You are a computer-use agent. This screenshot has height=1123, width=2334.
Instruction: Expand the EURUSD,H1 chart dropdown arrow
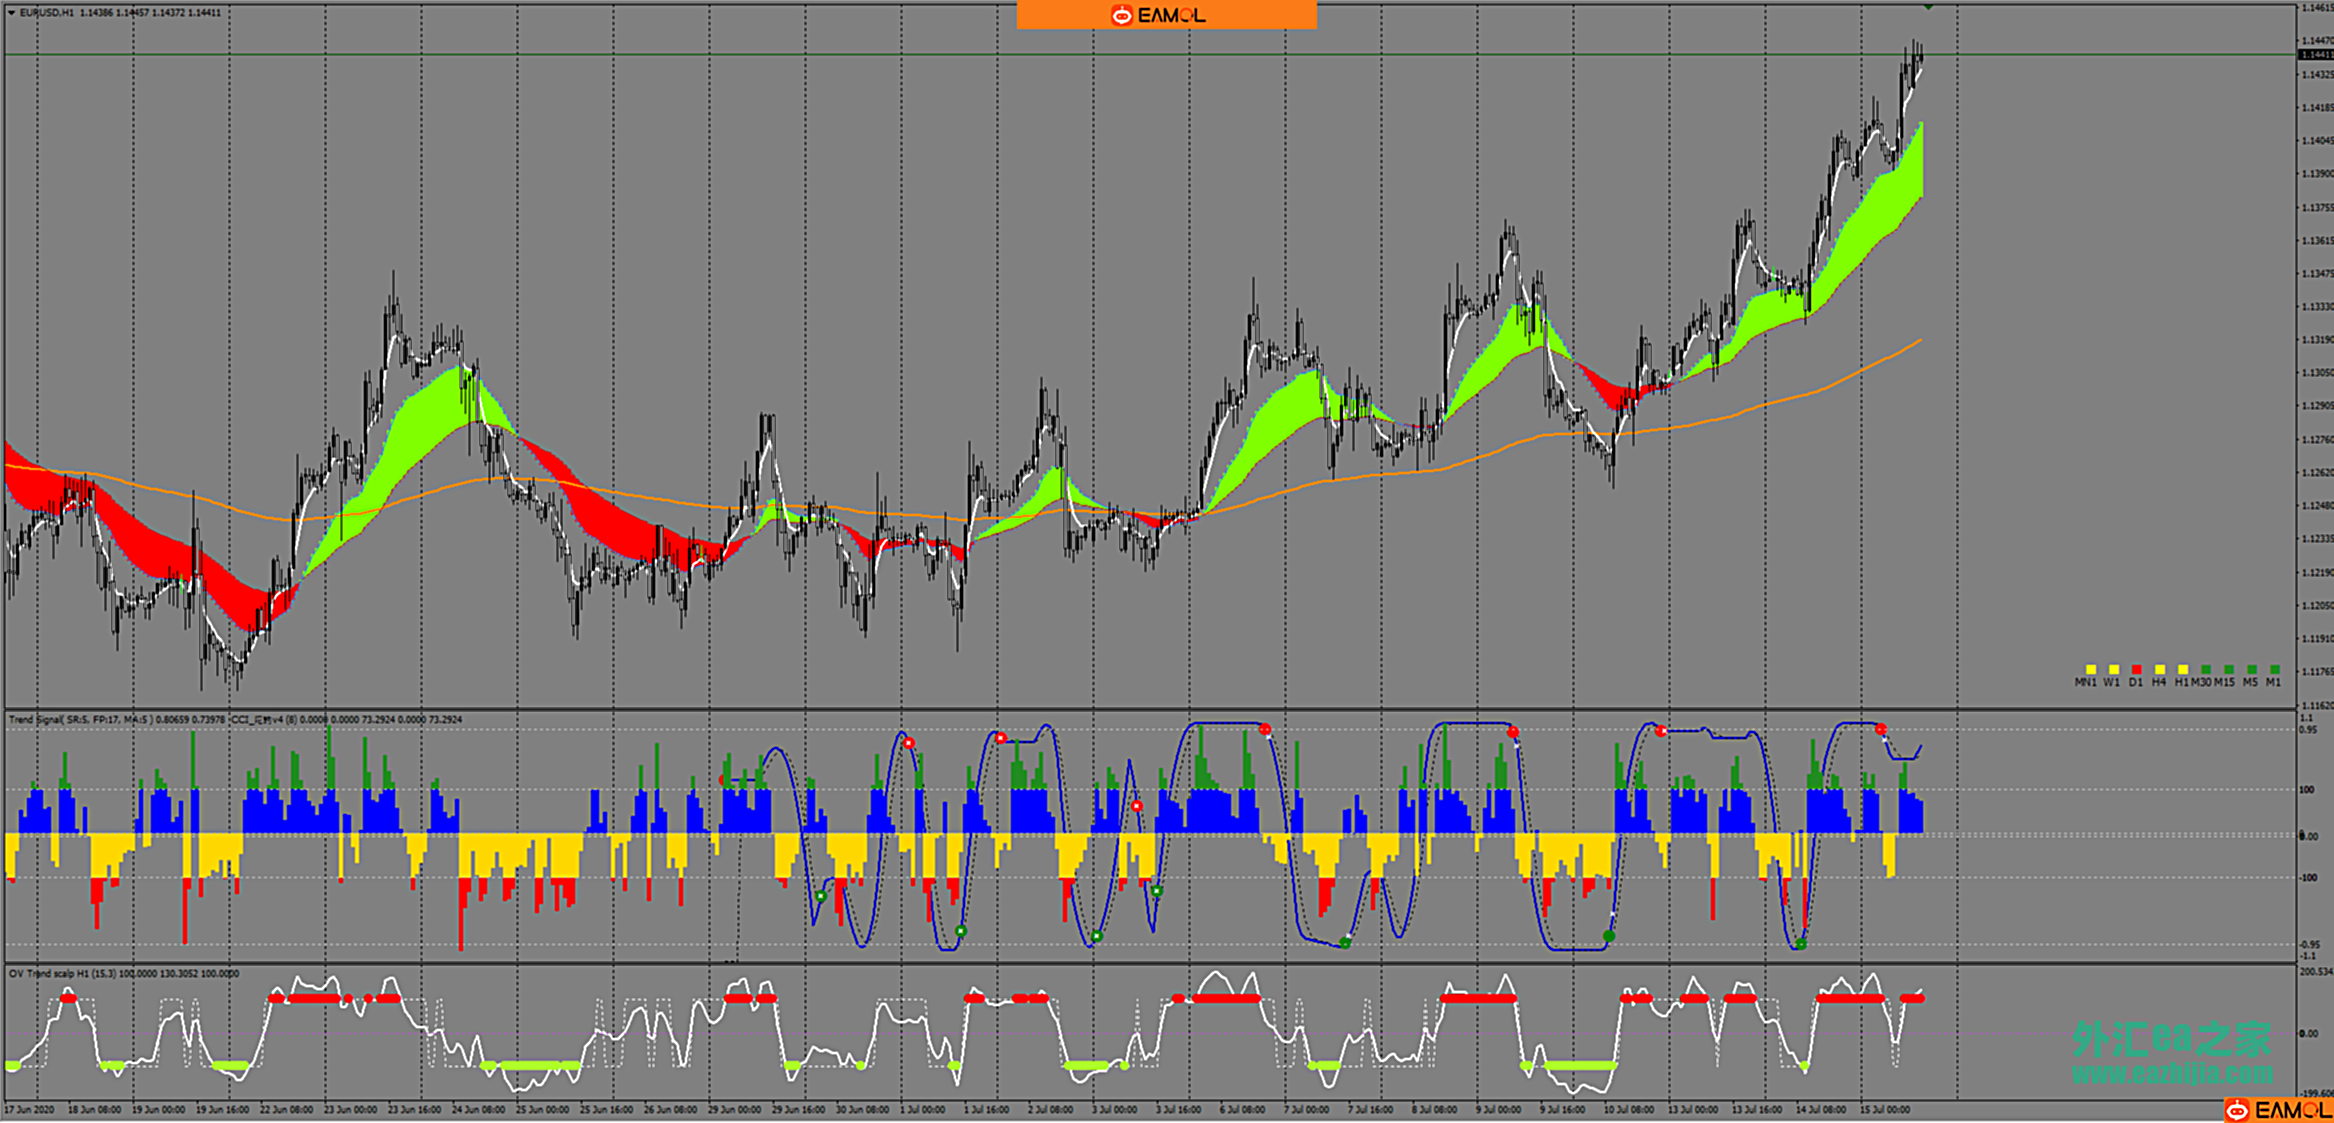coord(11,13)
